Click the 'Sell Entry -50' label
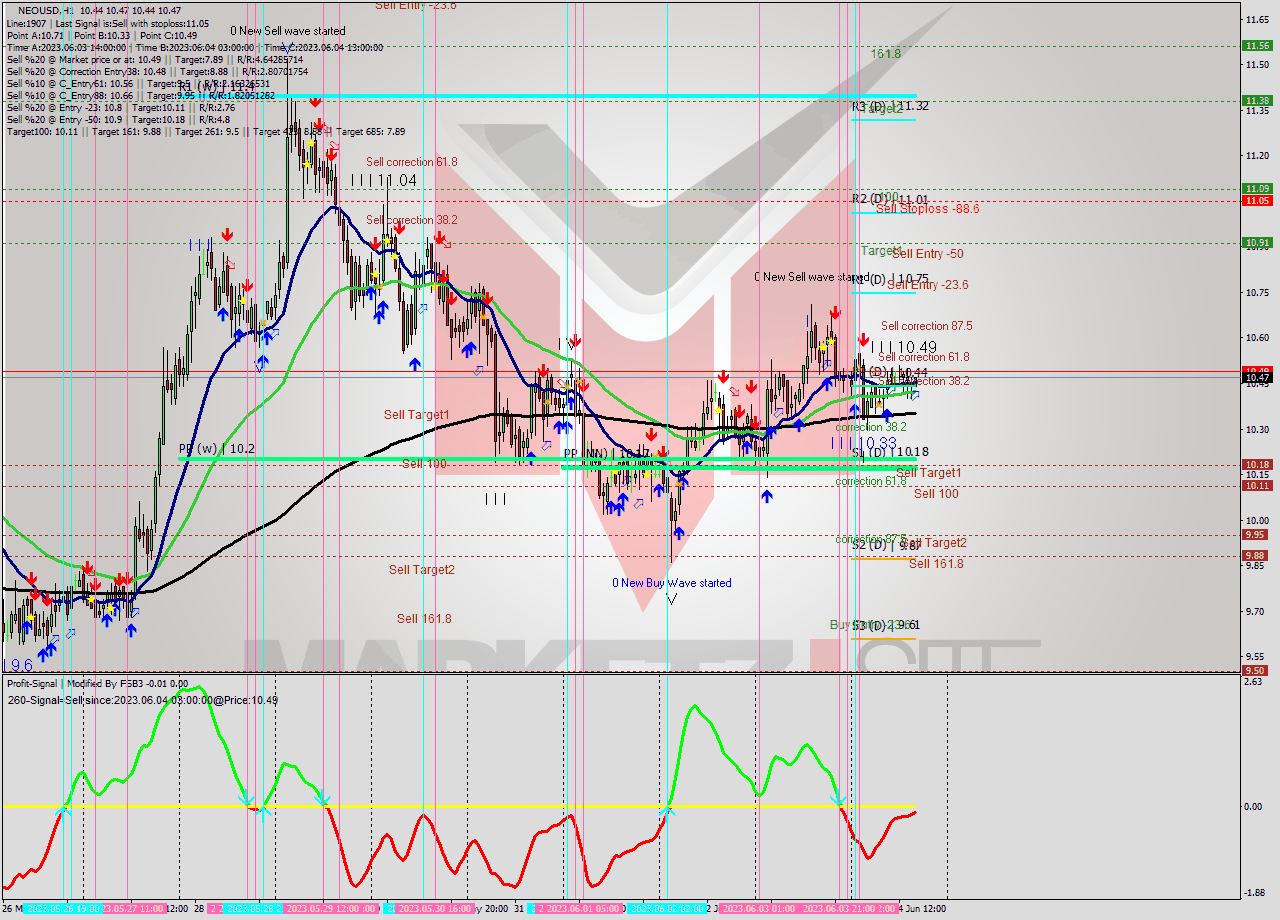Viewport: 1280px width, 920px height. (928, 254)
